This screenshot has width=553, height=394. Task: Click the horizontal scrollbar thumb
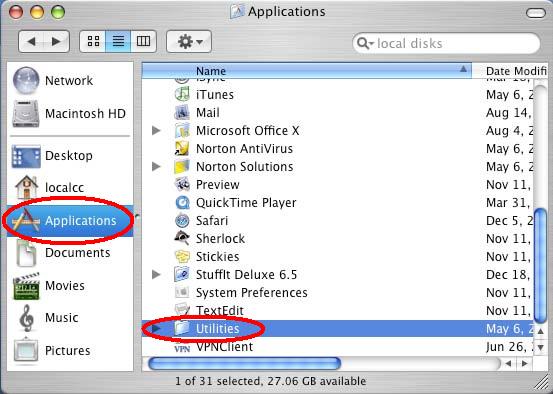click(244, 363)
